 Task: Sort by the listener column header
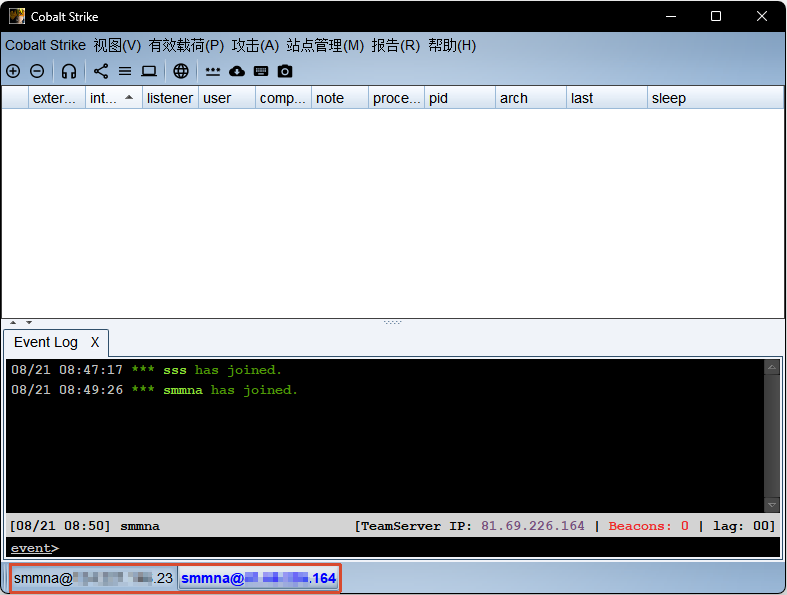pos(170,98)
